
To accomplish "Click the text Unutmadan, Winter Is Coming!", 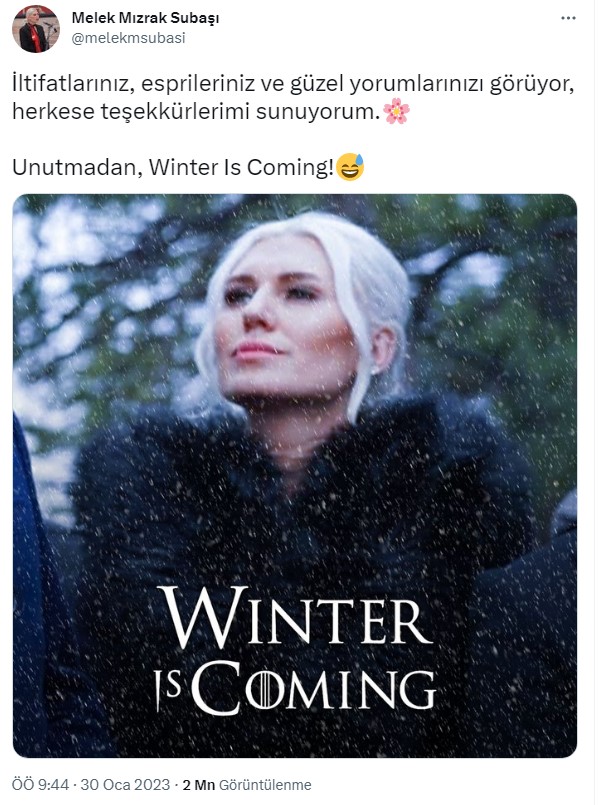I will pyautogui.click(x=173, y=167).
